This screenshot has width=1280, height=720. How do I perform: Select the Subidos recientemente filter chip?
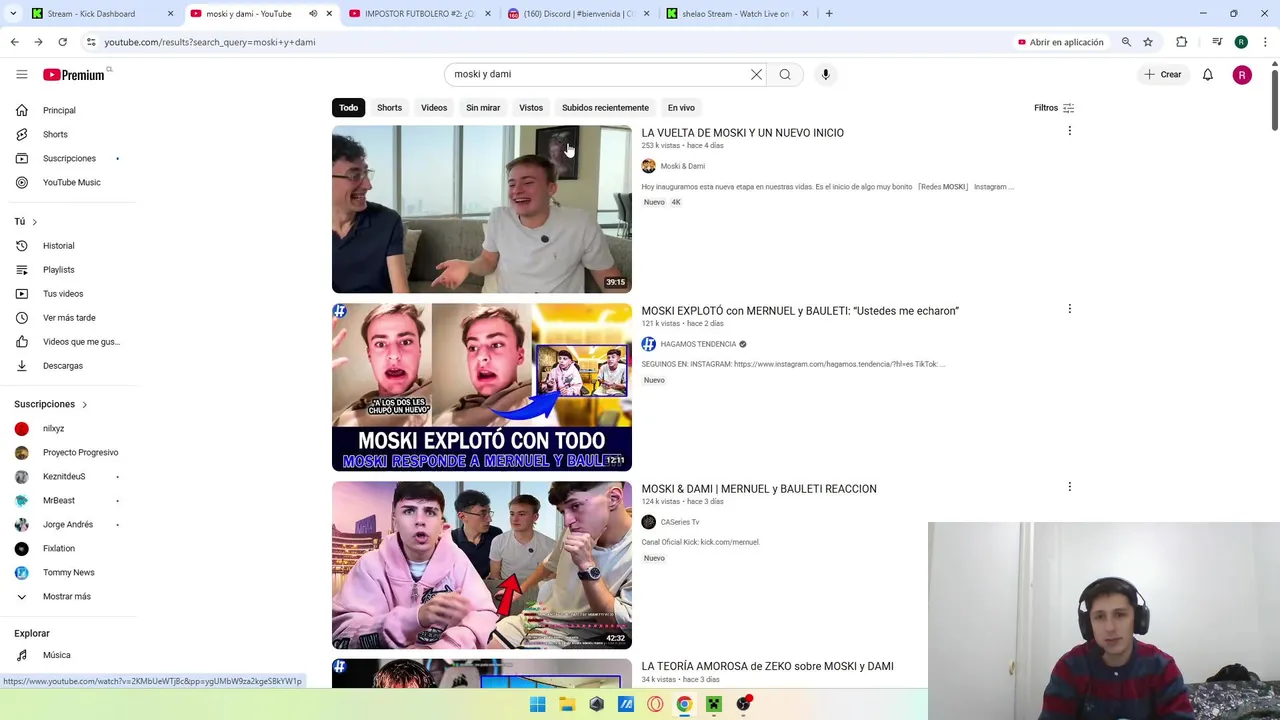(x=605, y=108)
